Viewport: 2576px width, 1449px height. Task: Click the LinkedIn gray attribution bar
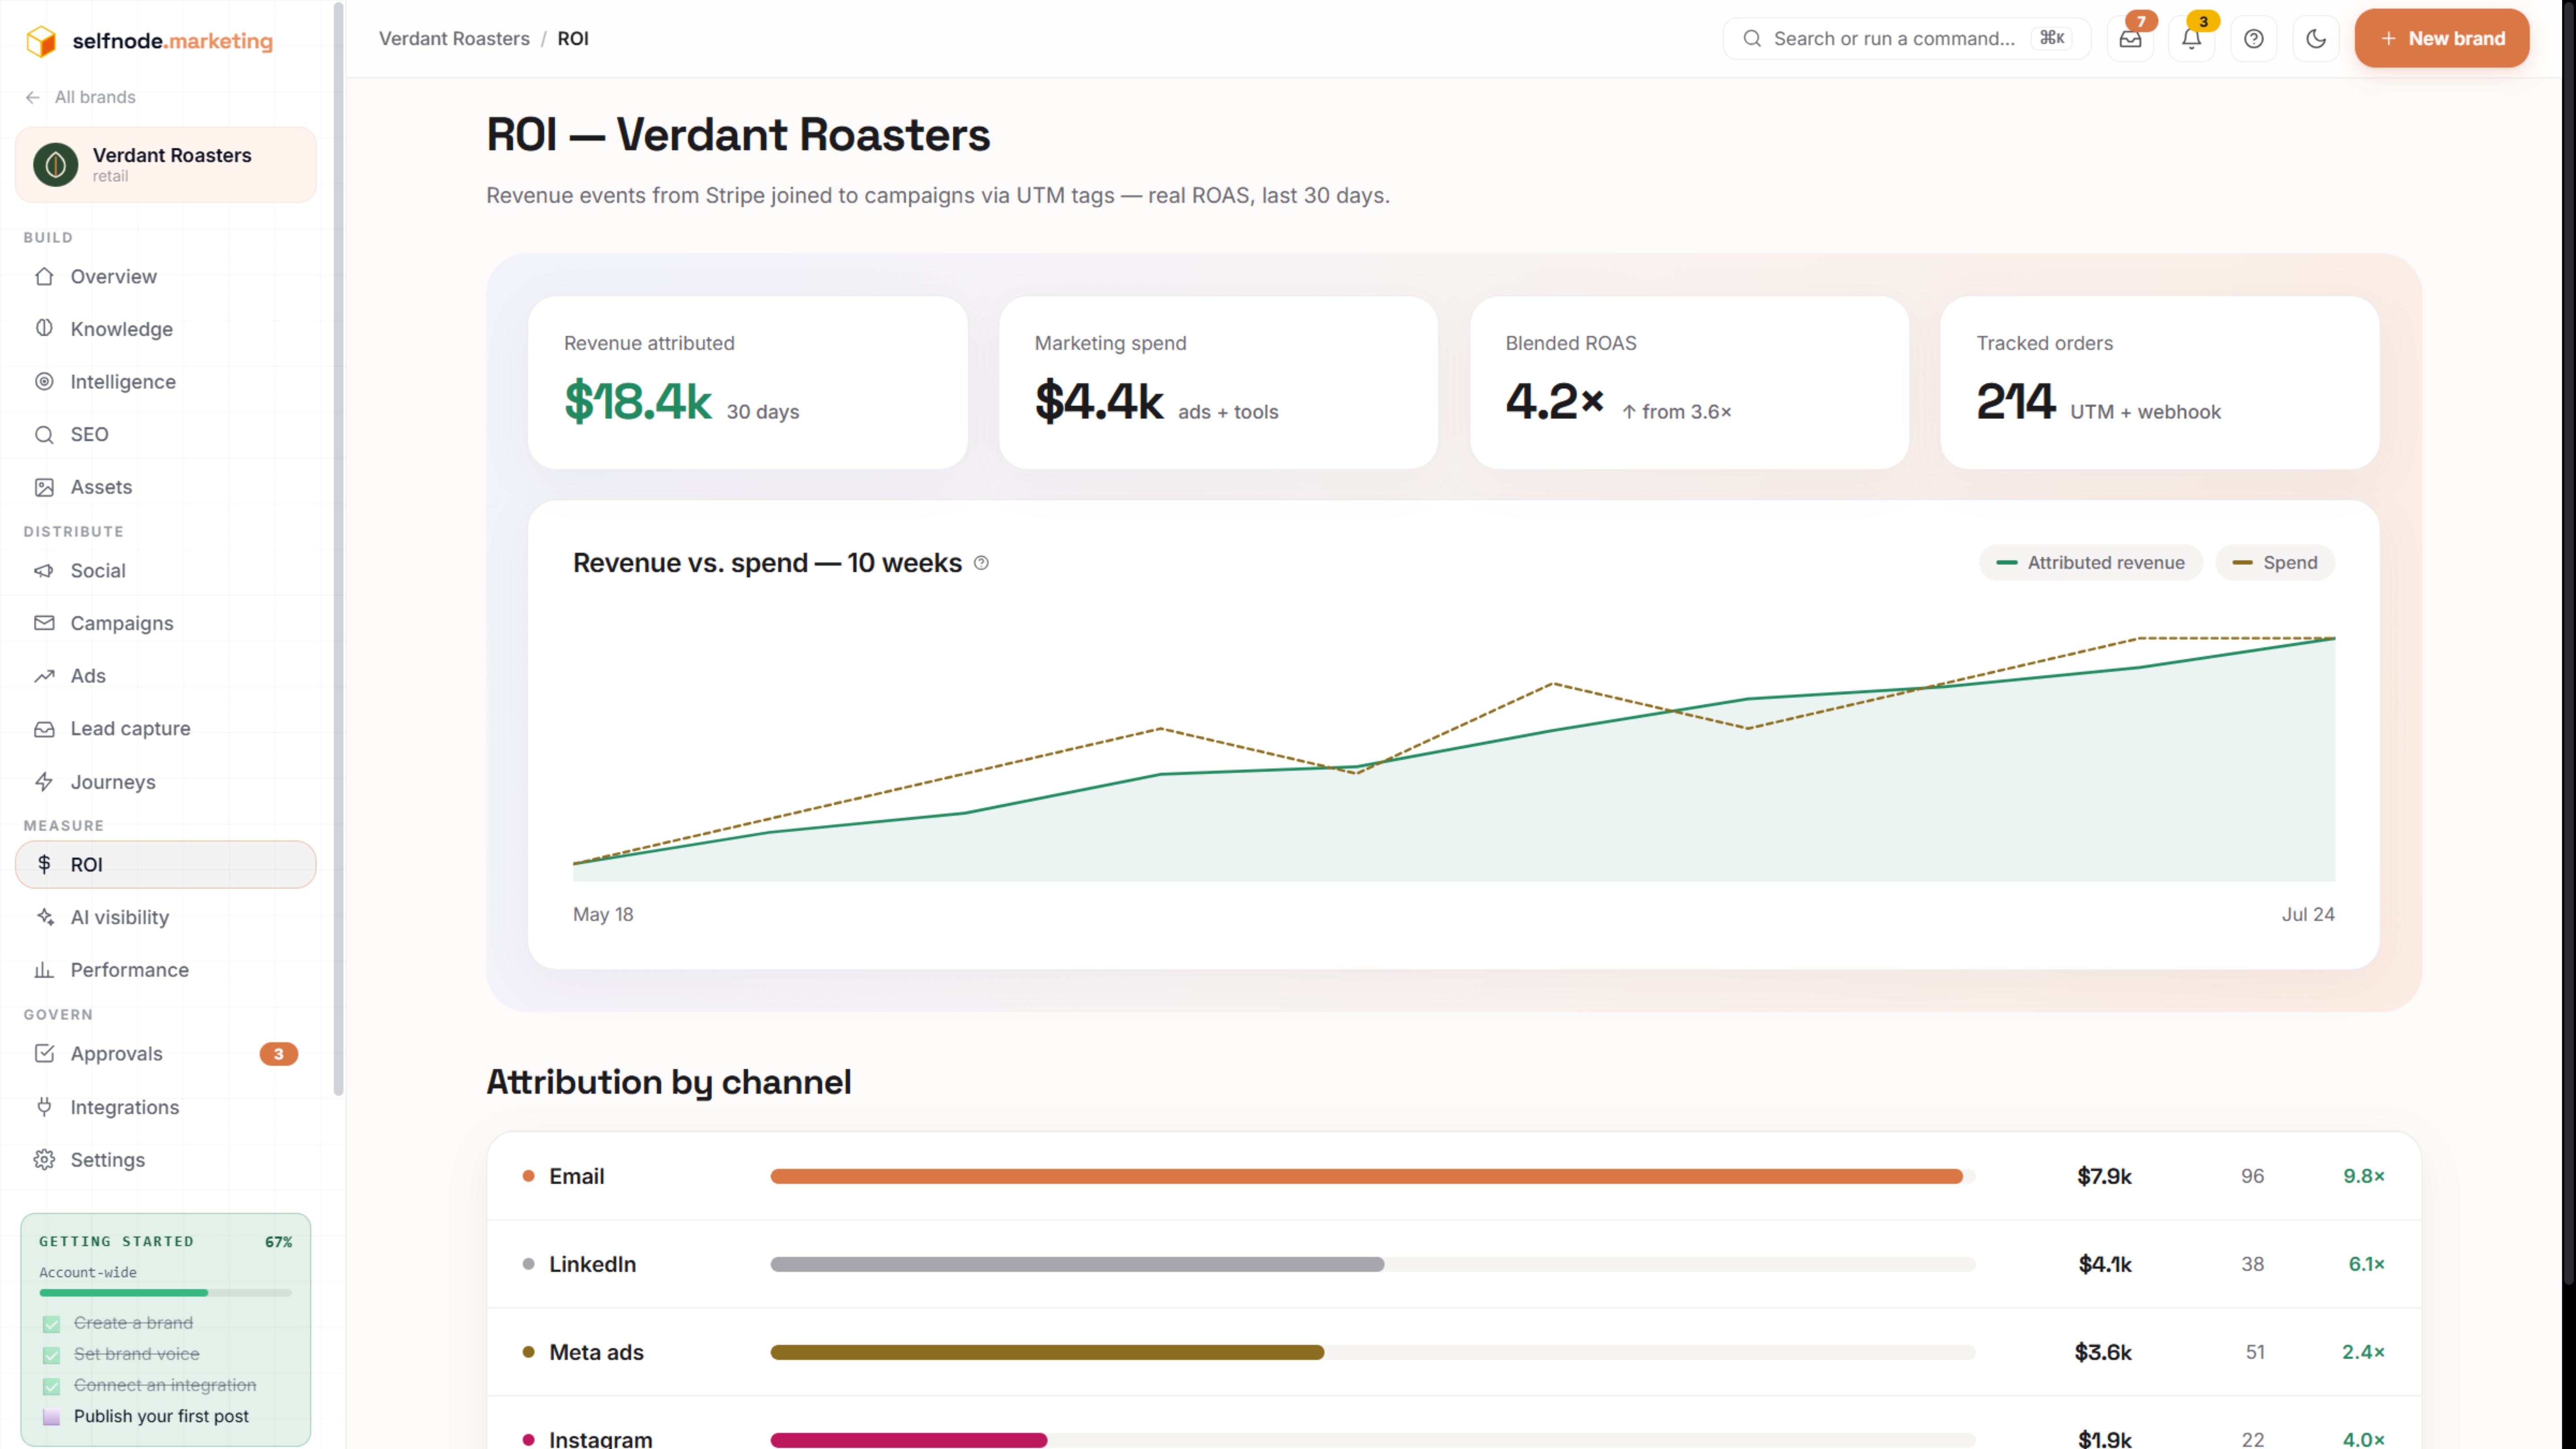[x=1077, y=1264]
